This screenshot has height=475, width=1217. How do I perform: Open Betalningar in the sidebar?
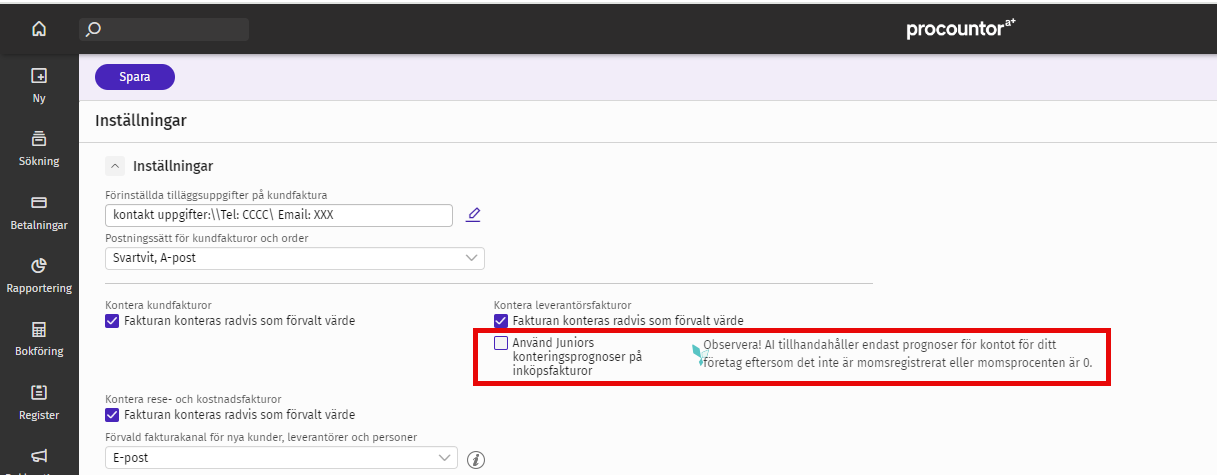click(x=39, y=212)
